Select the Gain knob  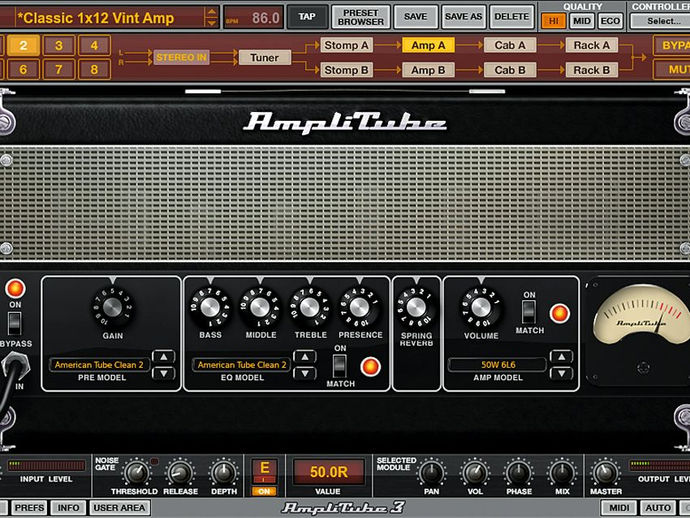click(112, 307)
